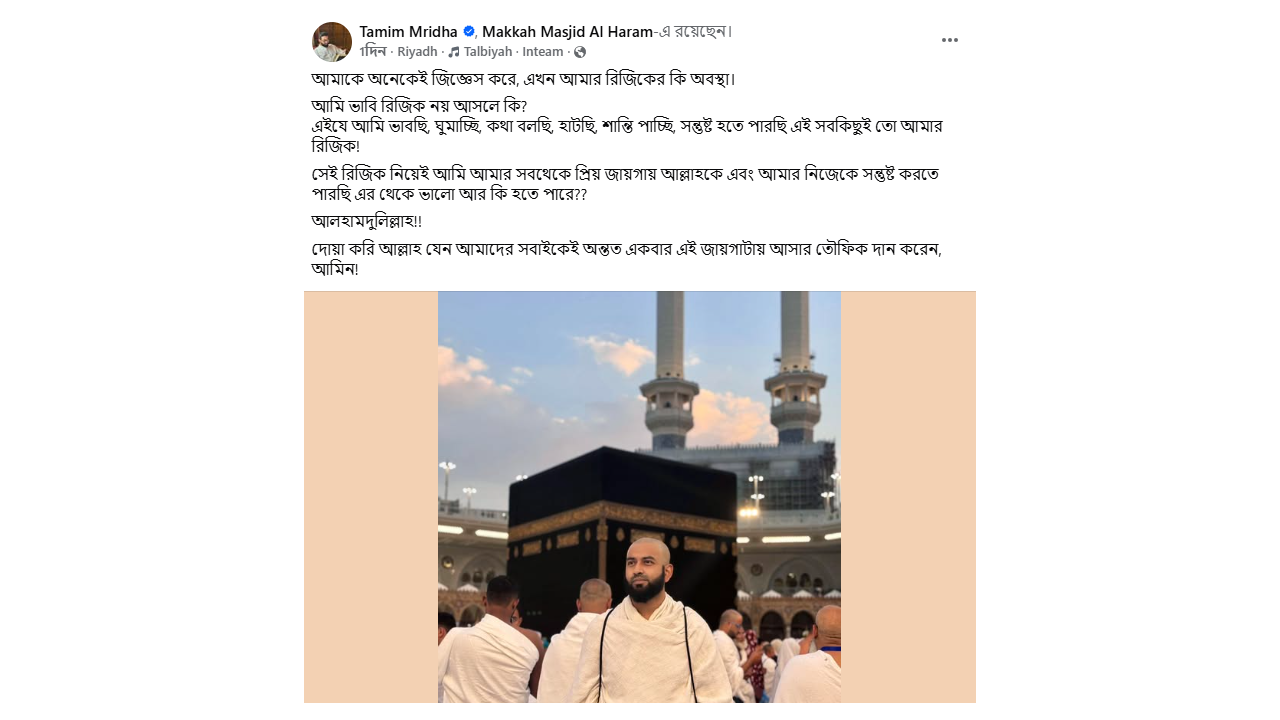Click the beige area left of the photo
Screen dimensions: 1280x720
(371, 497)
